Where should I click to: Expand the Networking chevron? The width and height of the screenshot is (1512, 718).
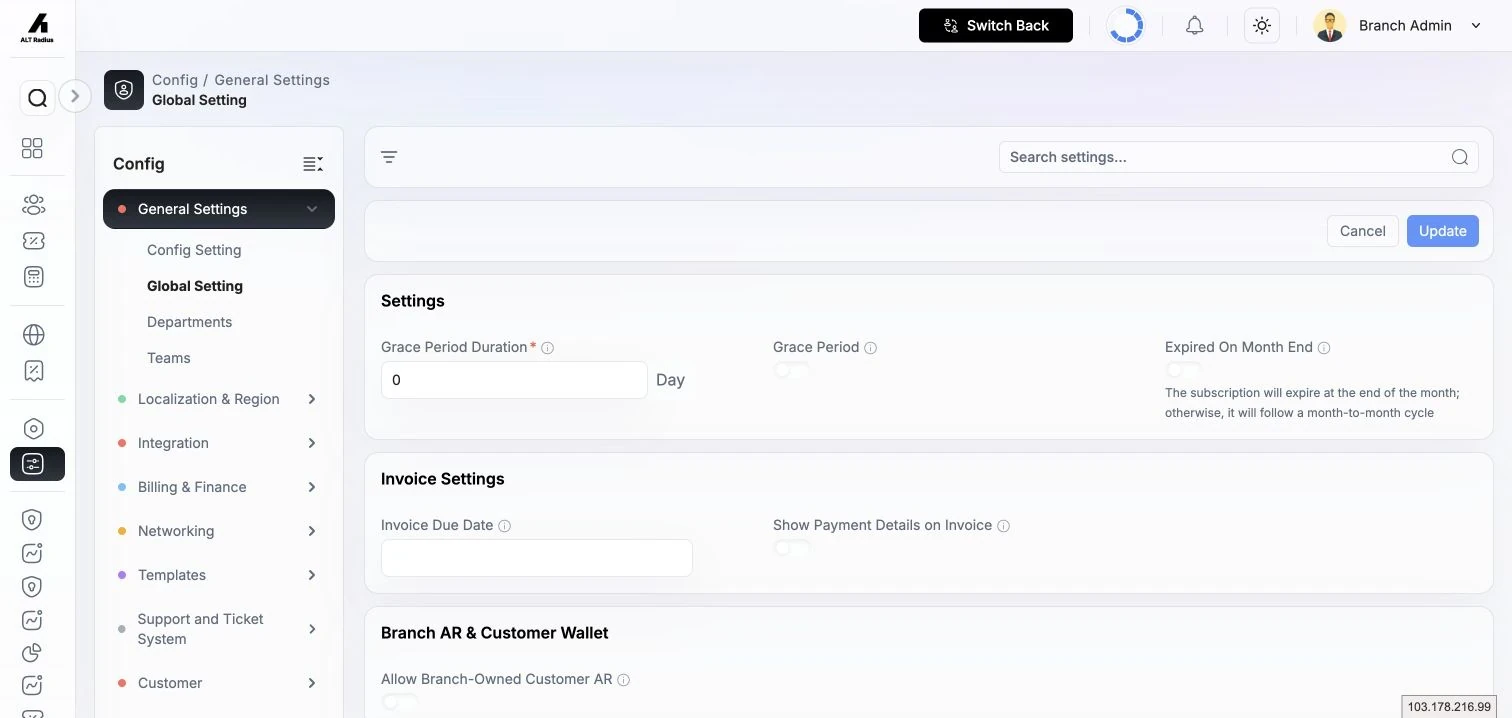(x=312, y=531)
